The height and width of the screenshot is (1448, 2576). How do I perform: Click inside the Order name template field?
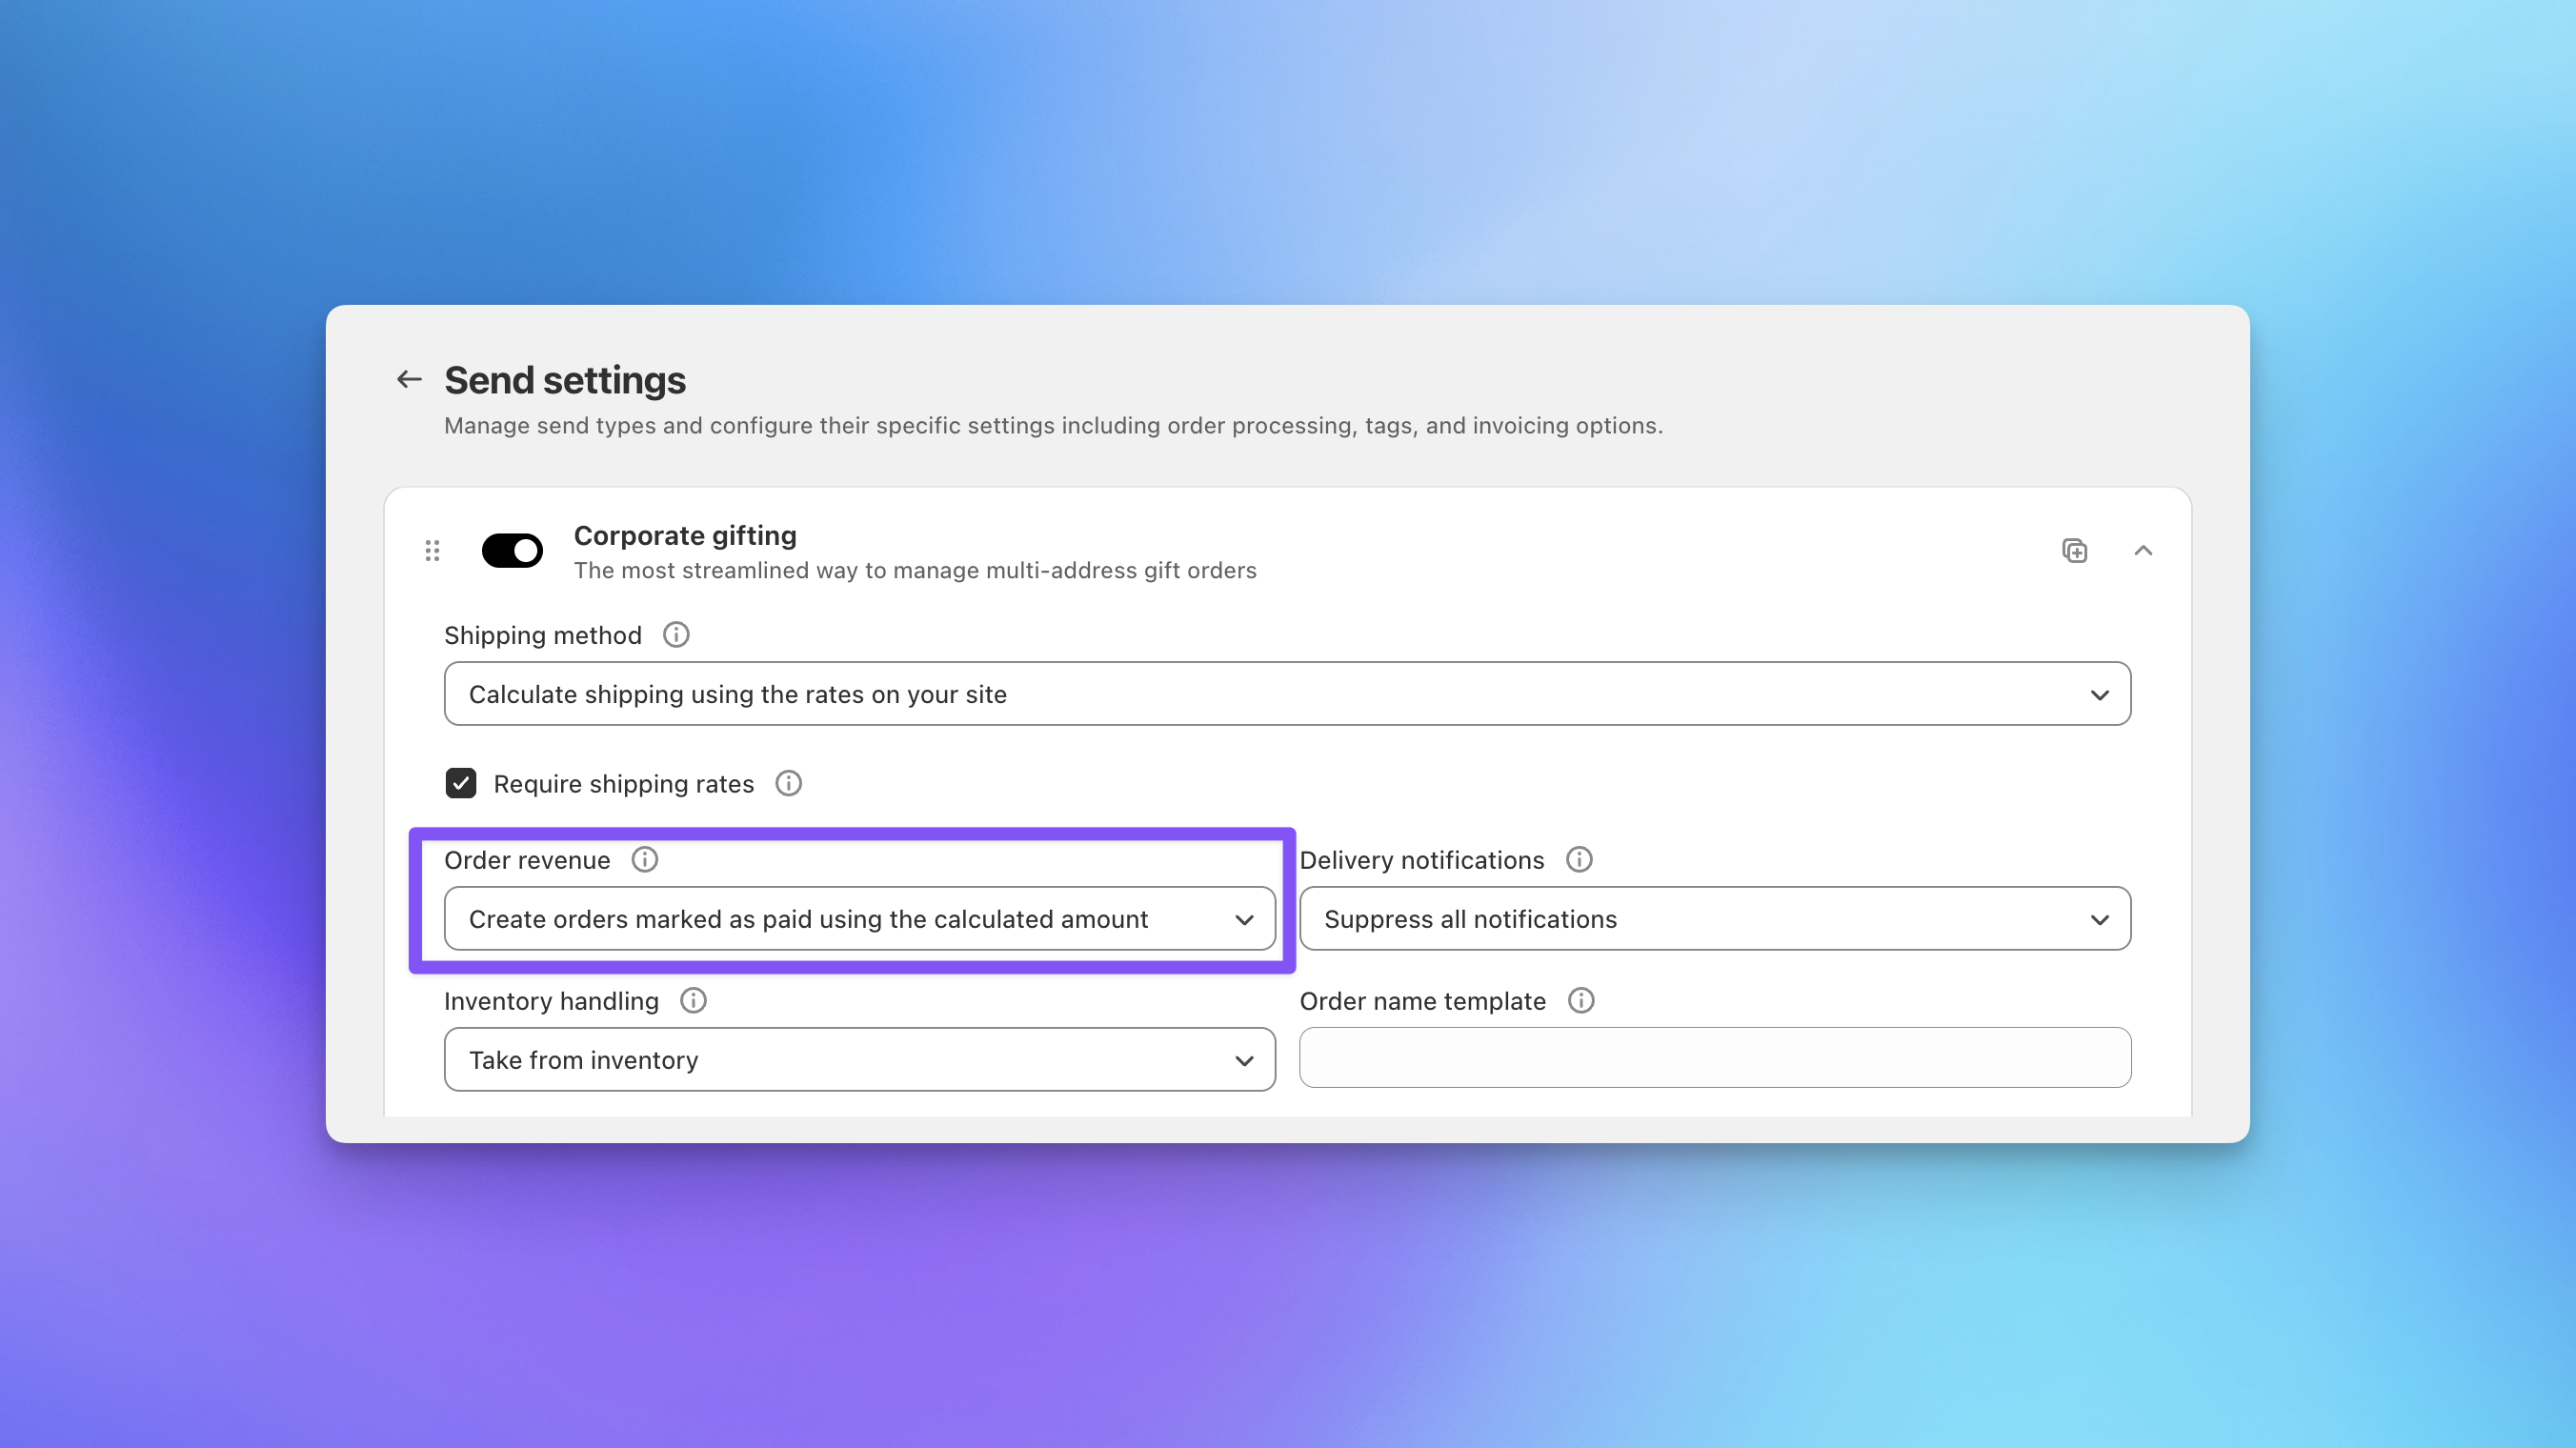(1714, 1057)
